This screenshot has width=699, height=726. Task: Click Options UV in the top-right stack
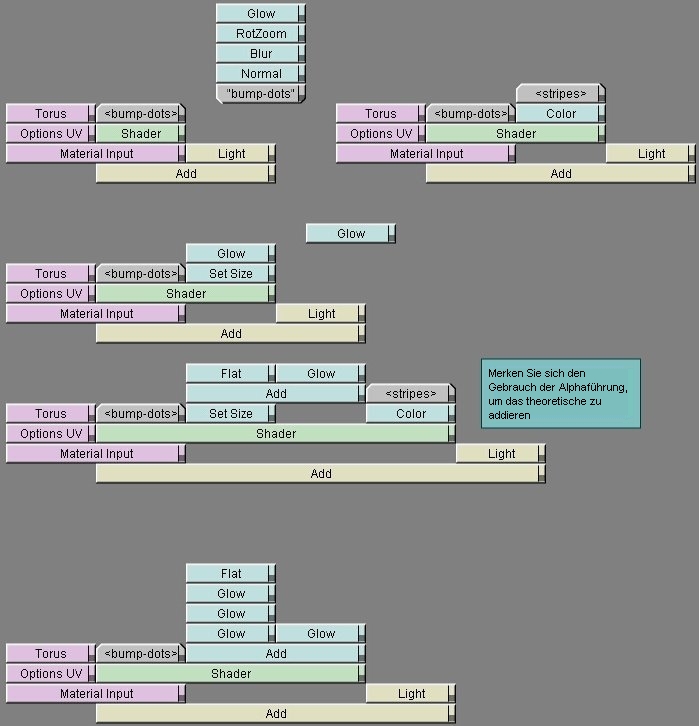coord(381,133)
